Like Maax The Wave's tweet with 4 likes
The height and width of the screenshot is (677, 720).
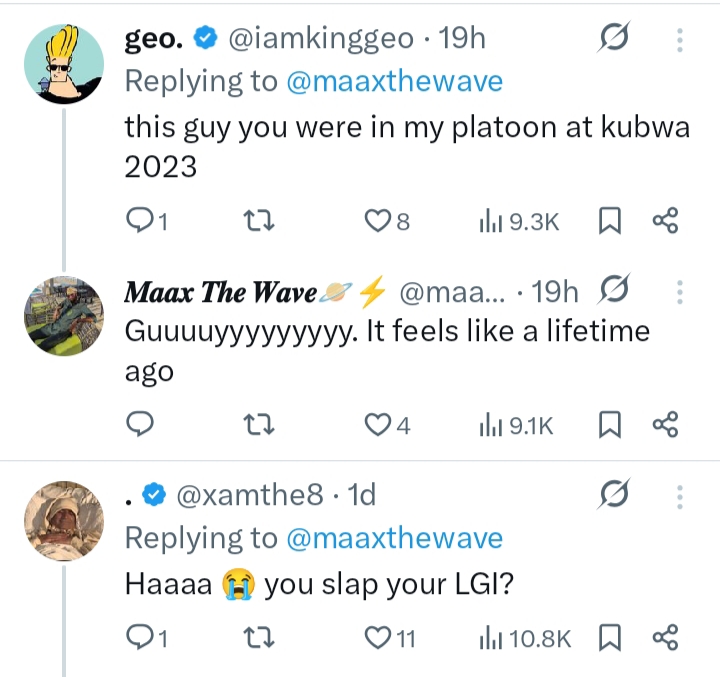[x=377, y=426]
